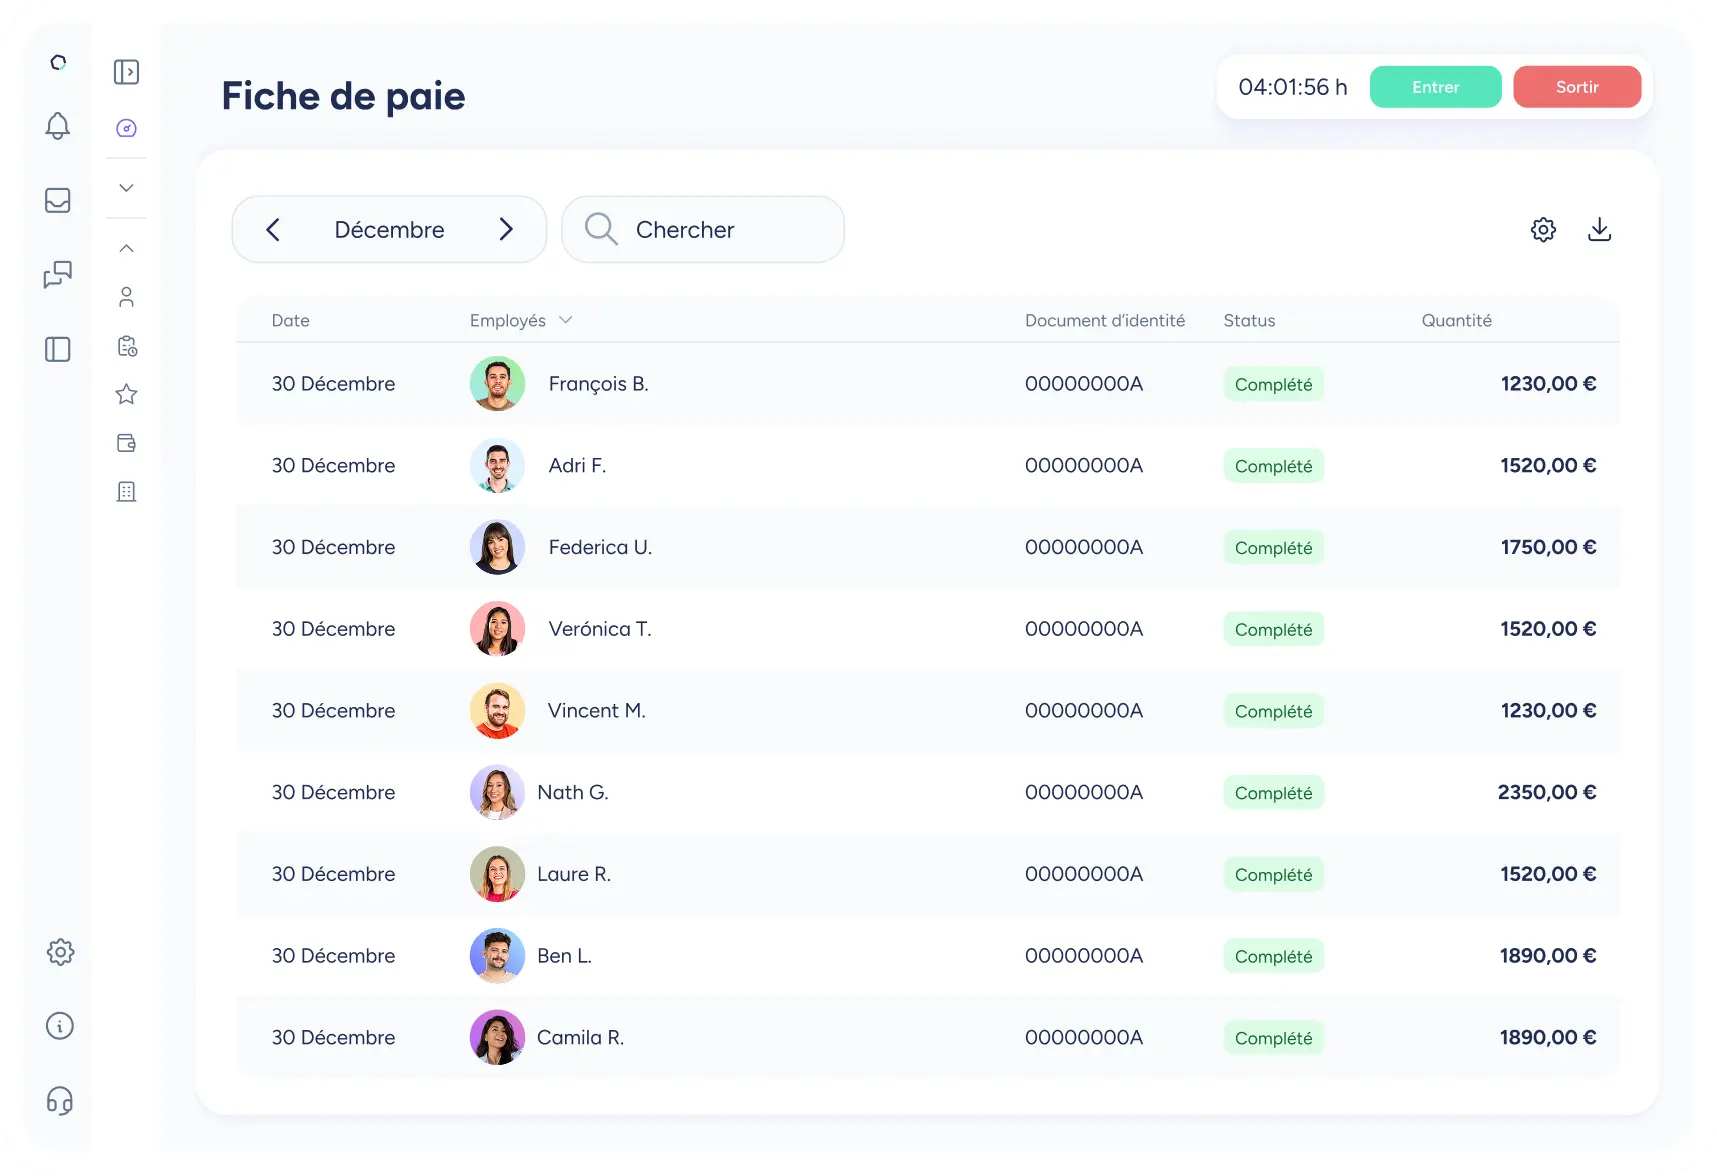The height and width of the screenshot is (1176, 1717).
Task: Toggle the sidebar expand panel icon
Action: pos(126,72)
